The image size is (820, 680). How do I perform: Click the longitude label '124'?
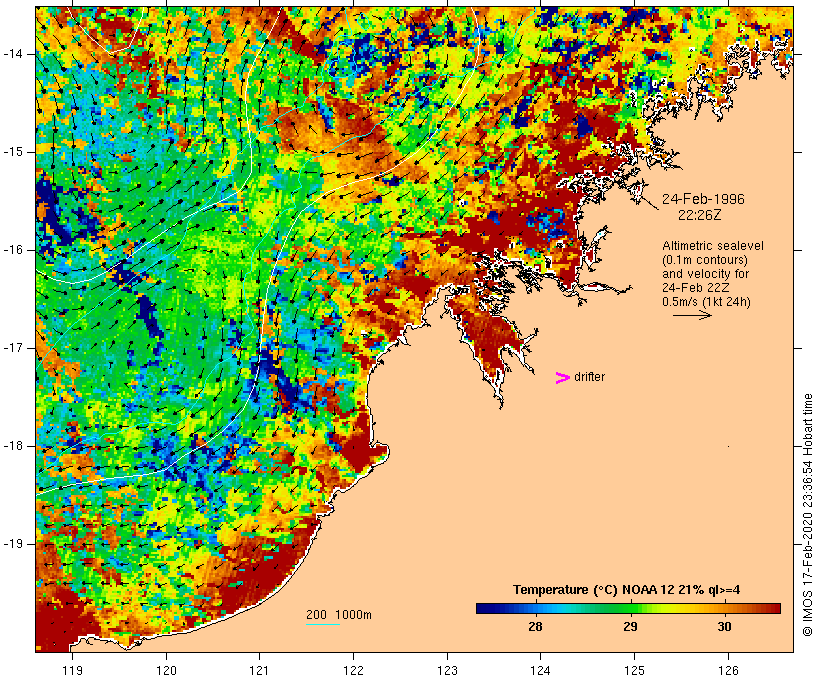[x=541, y=670]
